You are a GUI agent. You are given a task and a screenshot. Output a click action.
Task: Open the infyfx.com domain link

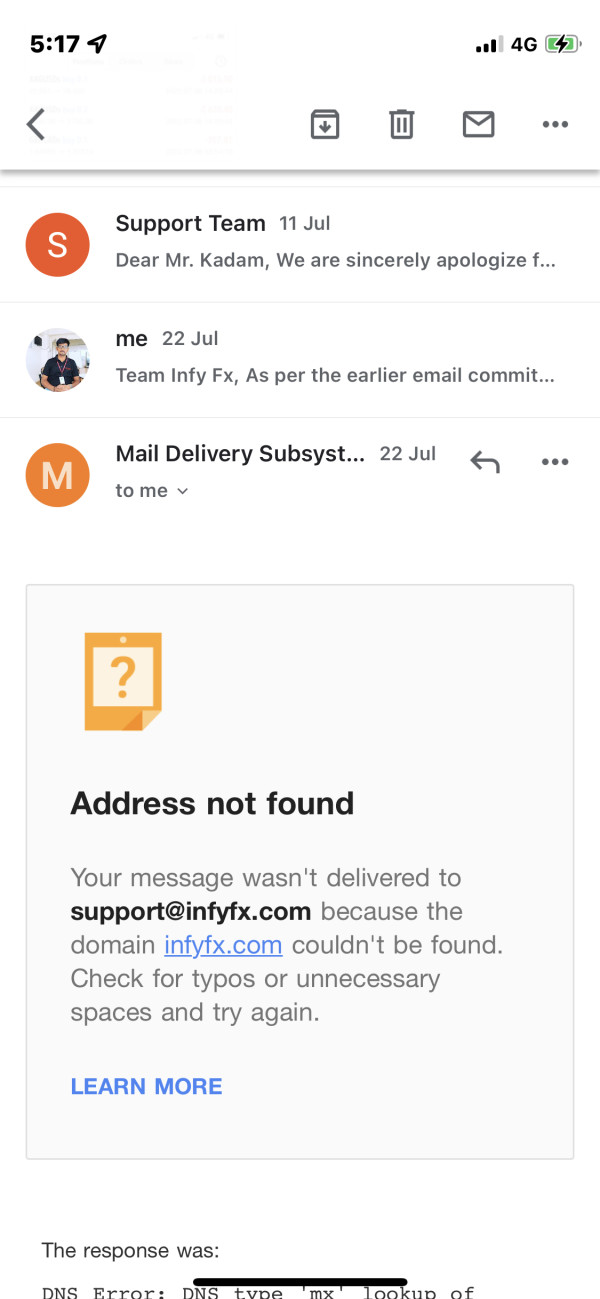click(x=223, y=945)
